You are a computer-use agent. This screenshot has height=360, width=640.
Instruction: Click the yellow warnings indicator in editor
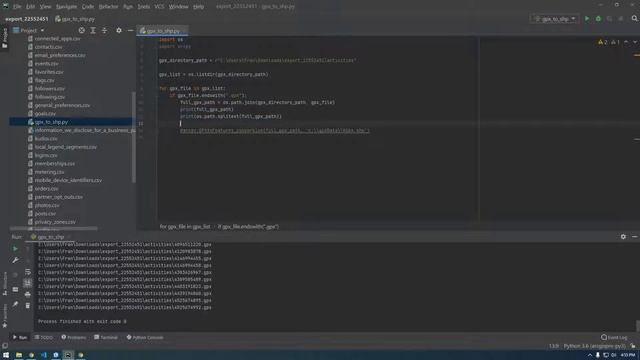(602, 42)
